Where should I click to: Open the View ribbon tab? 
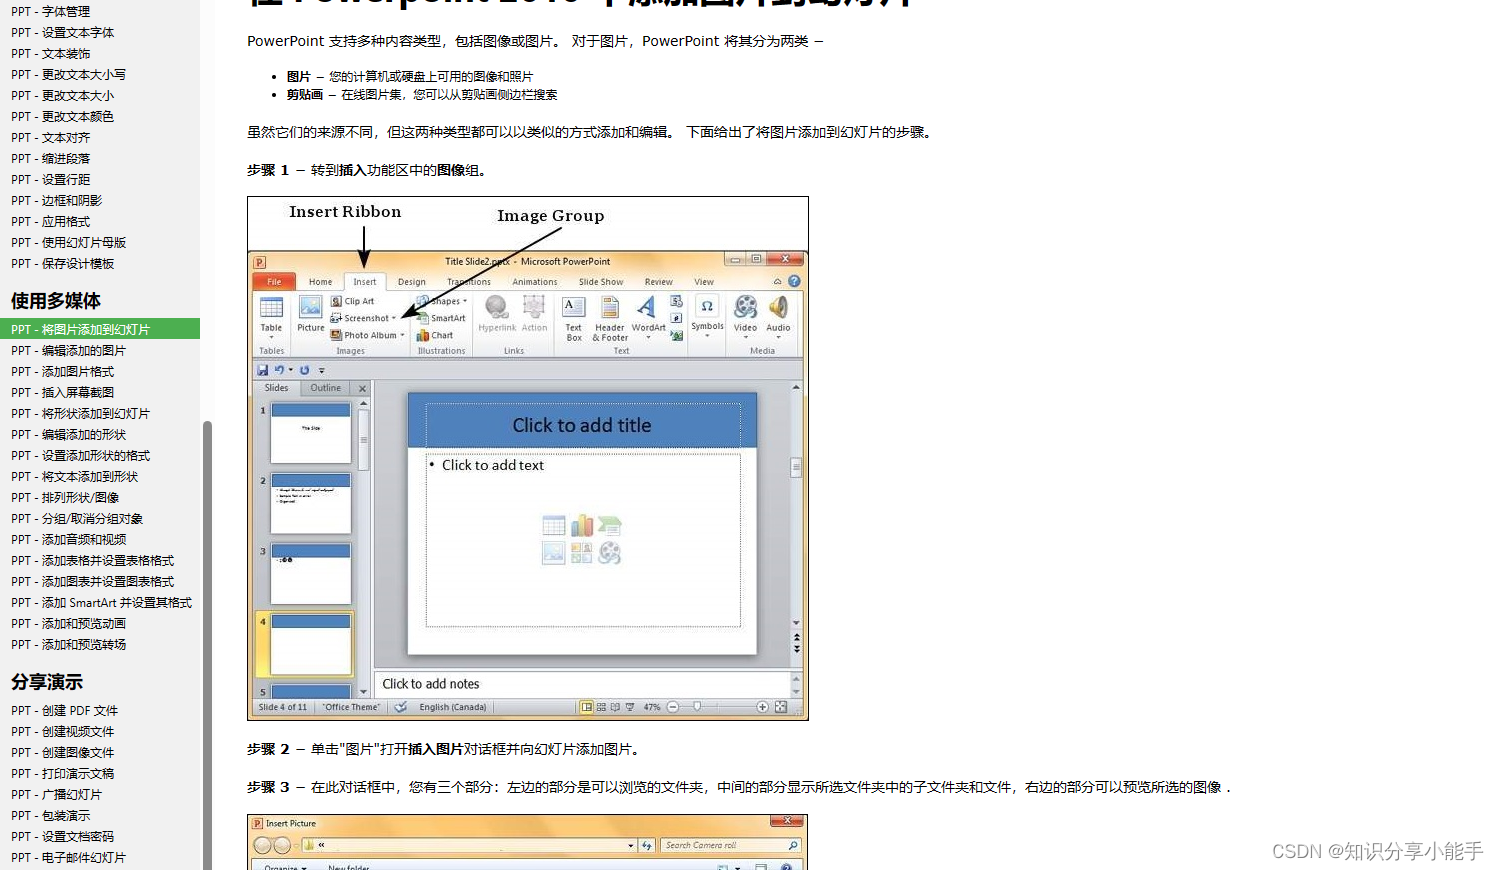[704, 282]
